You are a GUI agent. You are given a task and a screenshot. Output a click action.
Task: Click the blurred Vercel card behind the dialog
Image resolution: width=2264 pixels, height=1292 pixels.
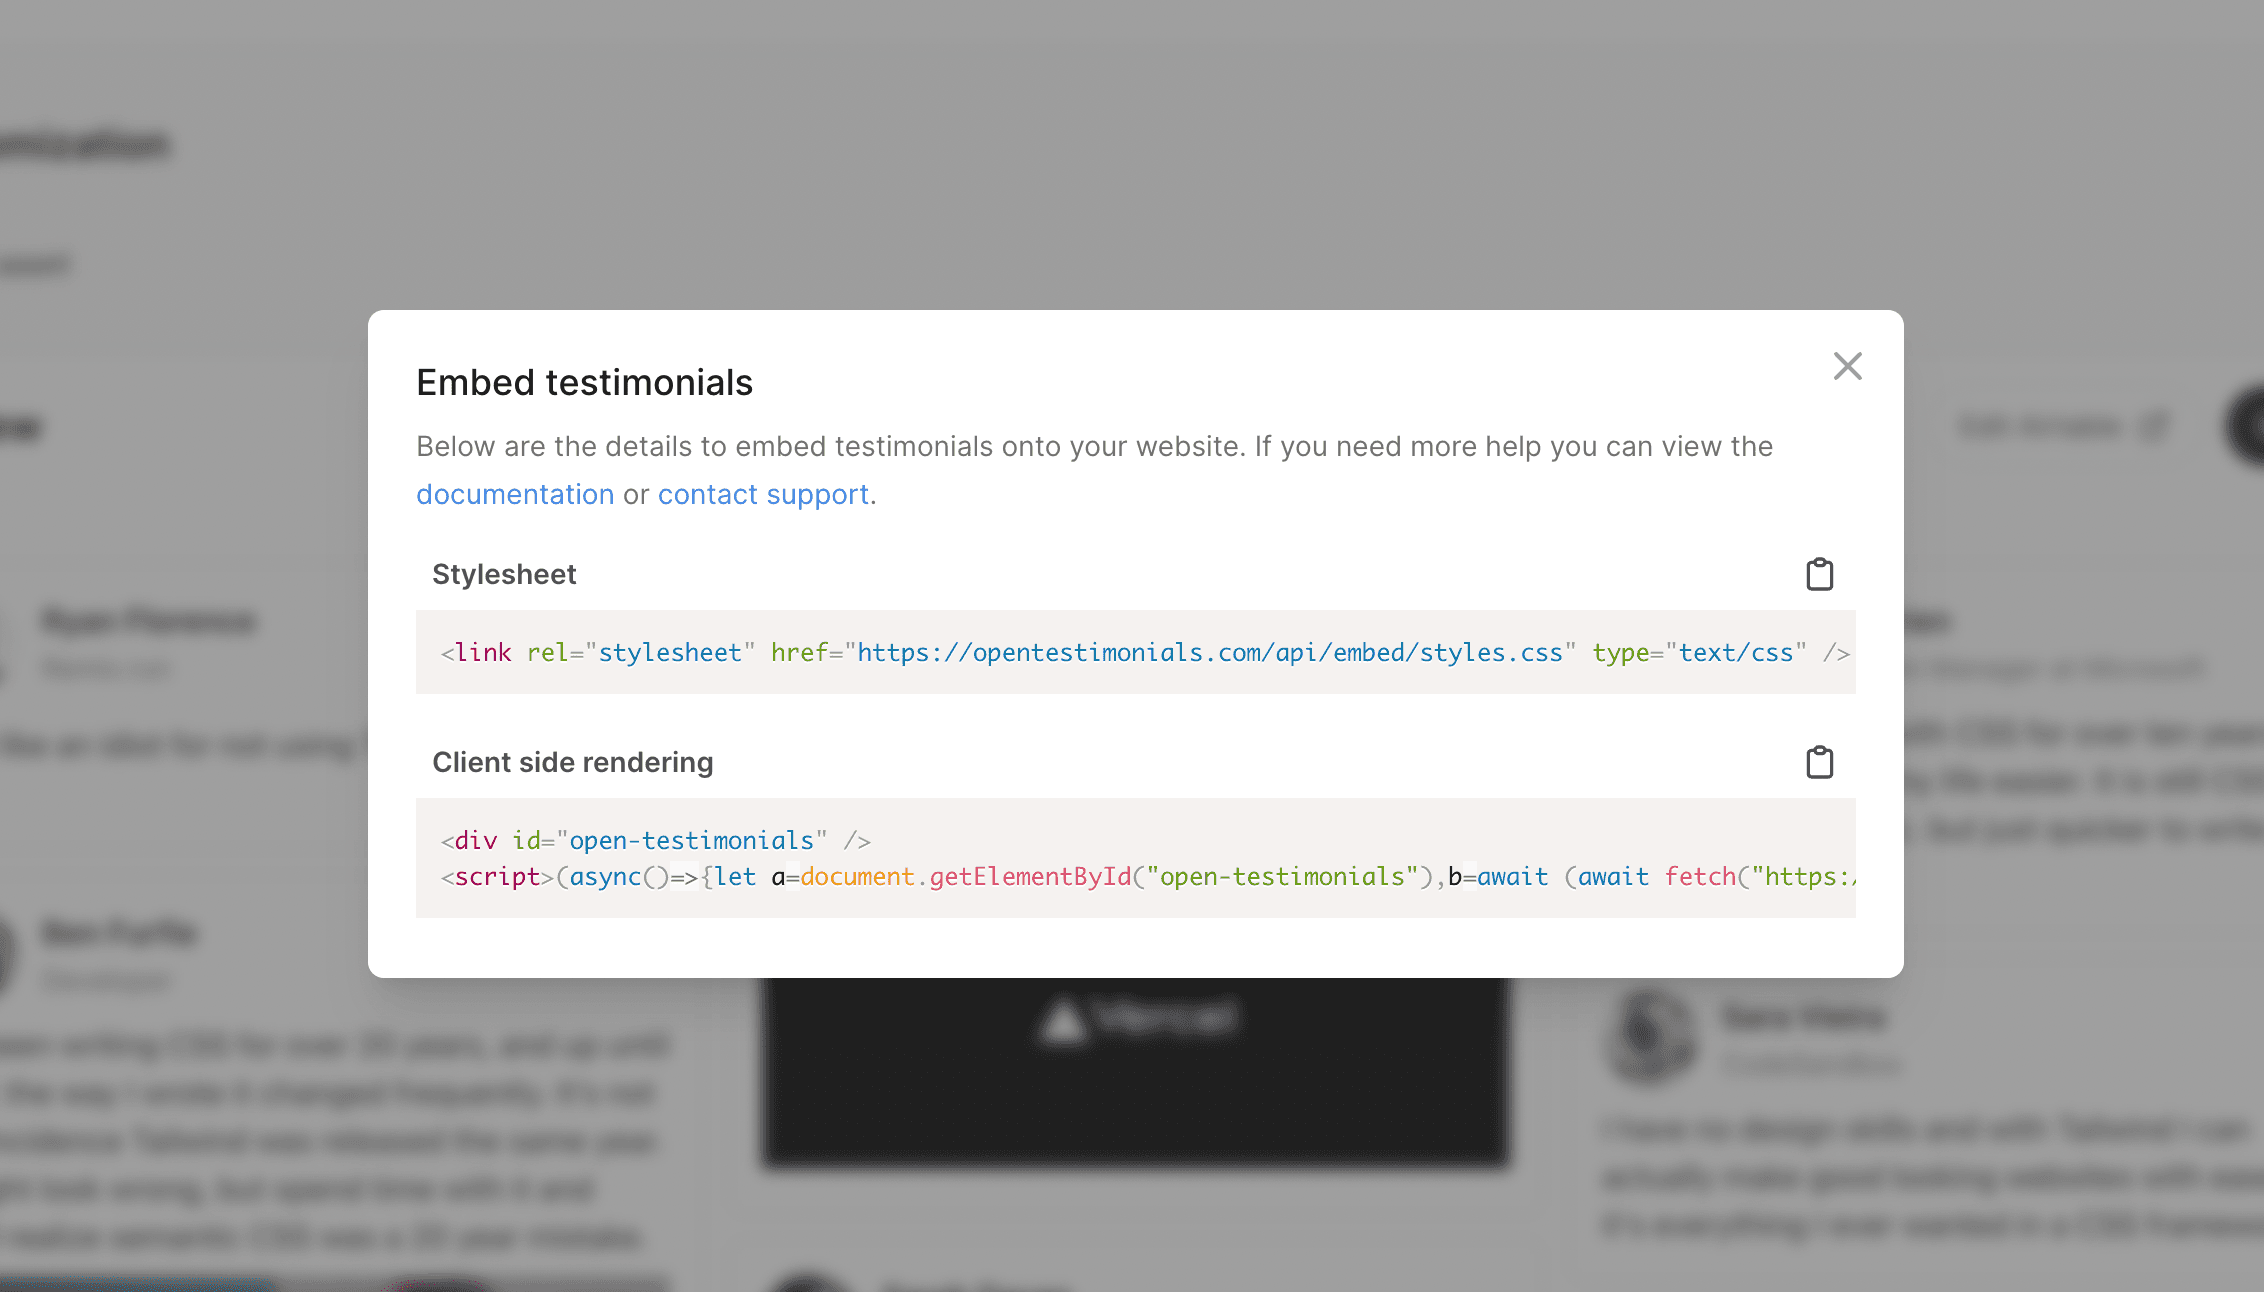point(1135,1070)
